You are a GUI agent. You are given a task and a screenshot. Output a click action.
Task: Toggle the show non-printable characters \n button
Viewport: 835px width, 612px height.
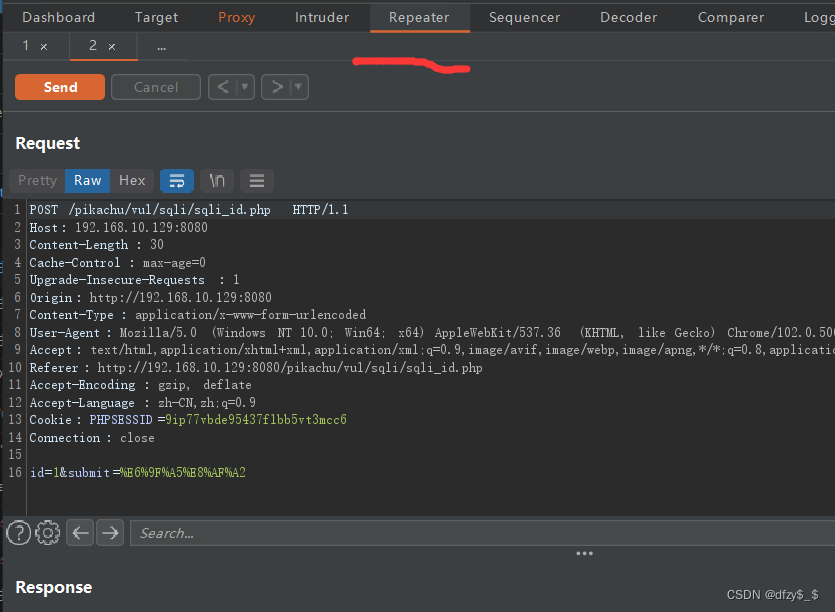217,181
